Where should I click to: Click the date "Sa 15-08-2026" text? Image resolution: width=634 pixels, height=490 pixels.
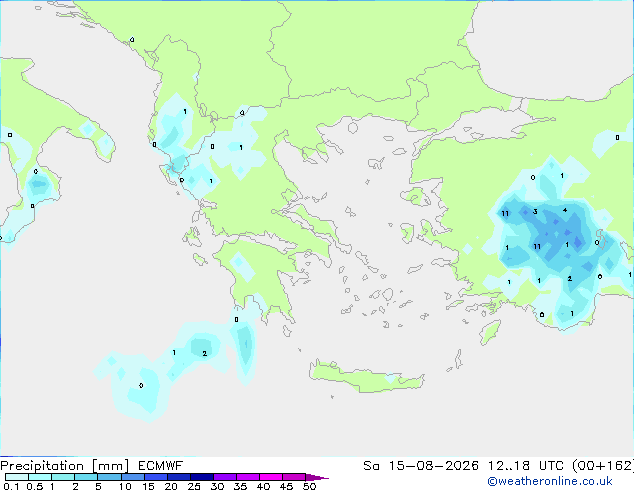421,466
